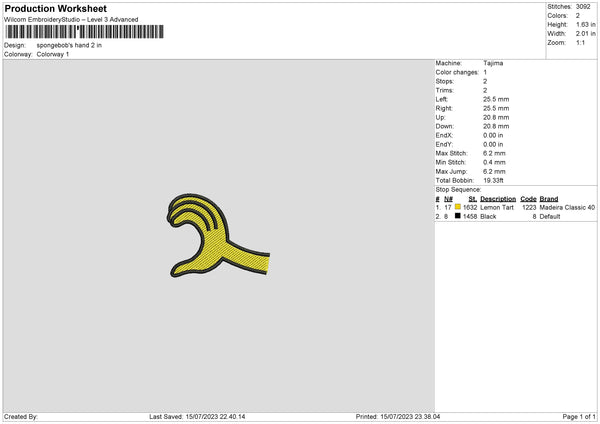Click the Max Stitch value 6.2 mm

pyautogui.click(x=494, y=153)
